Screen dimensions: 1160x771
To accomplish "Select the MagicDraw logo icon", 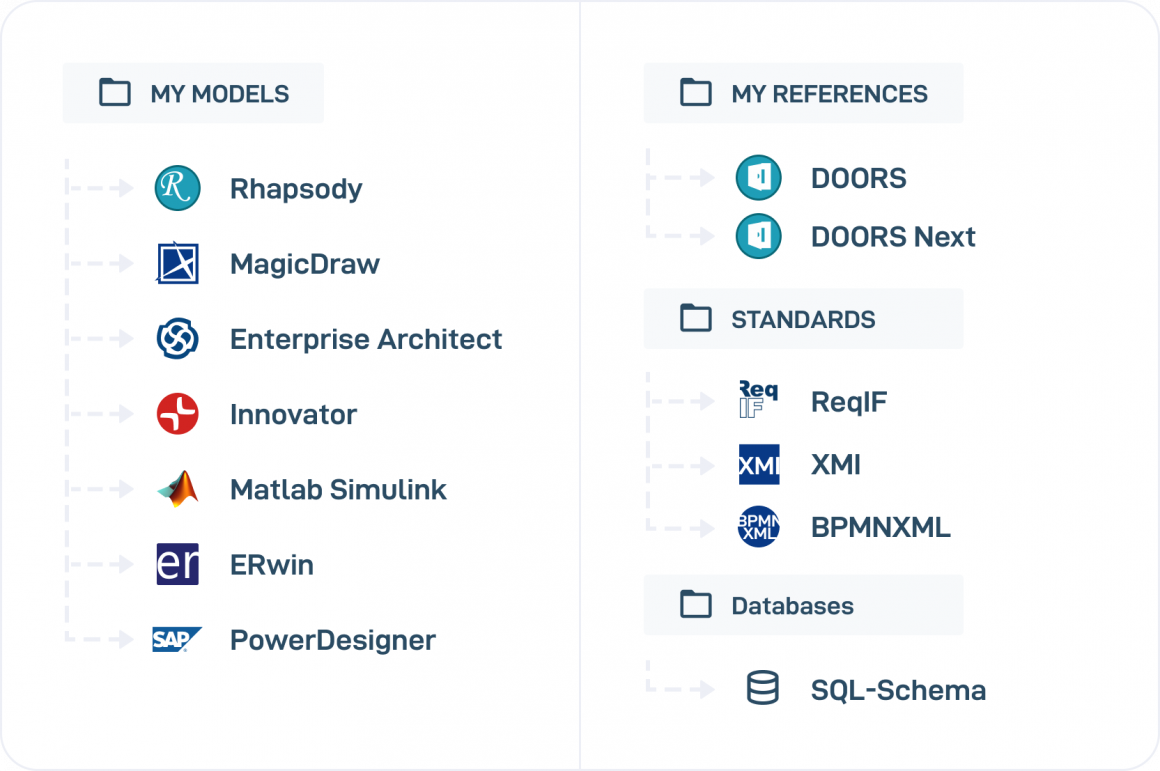I will tap(178, 264).
